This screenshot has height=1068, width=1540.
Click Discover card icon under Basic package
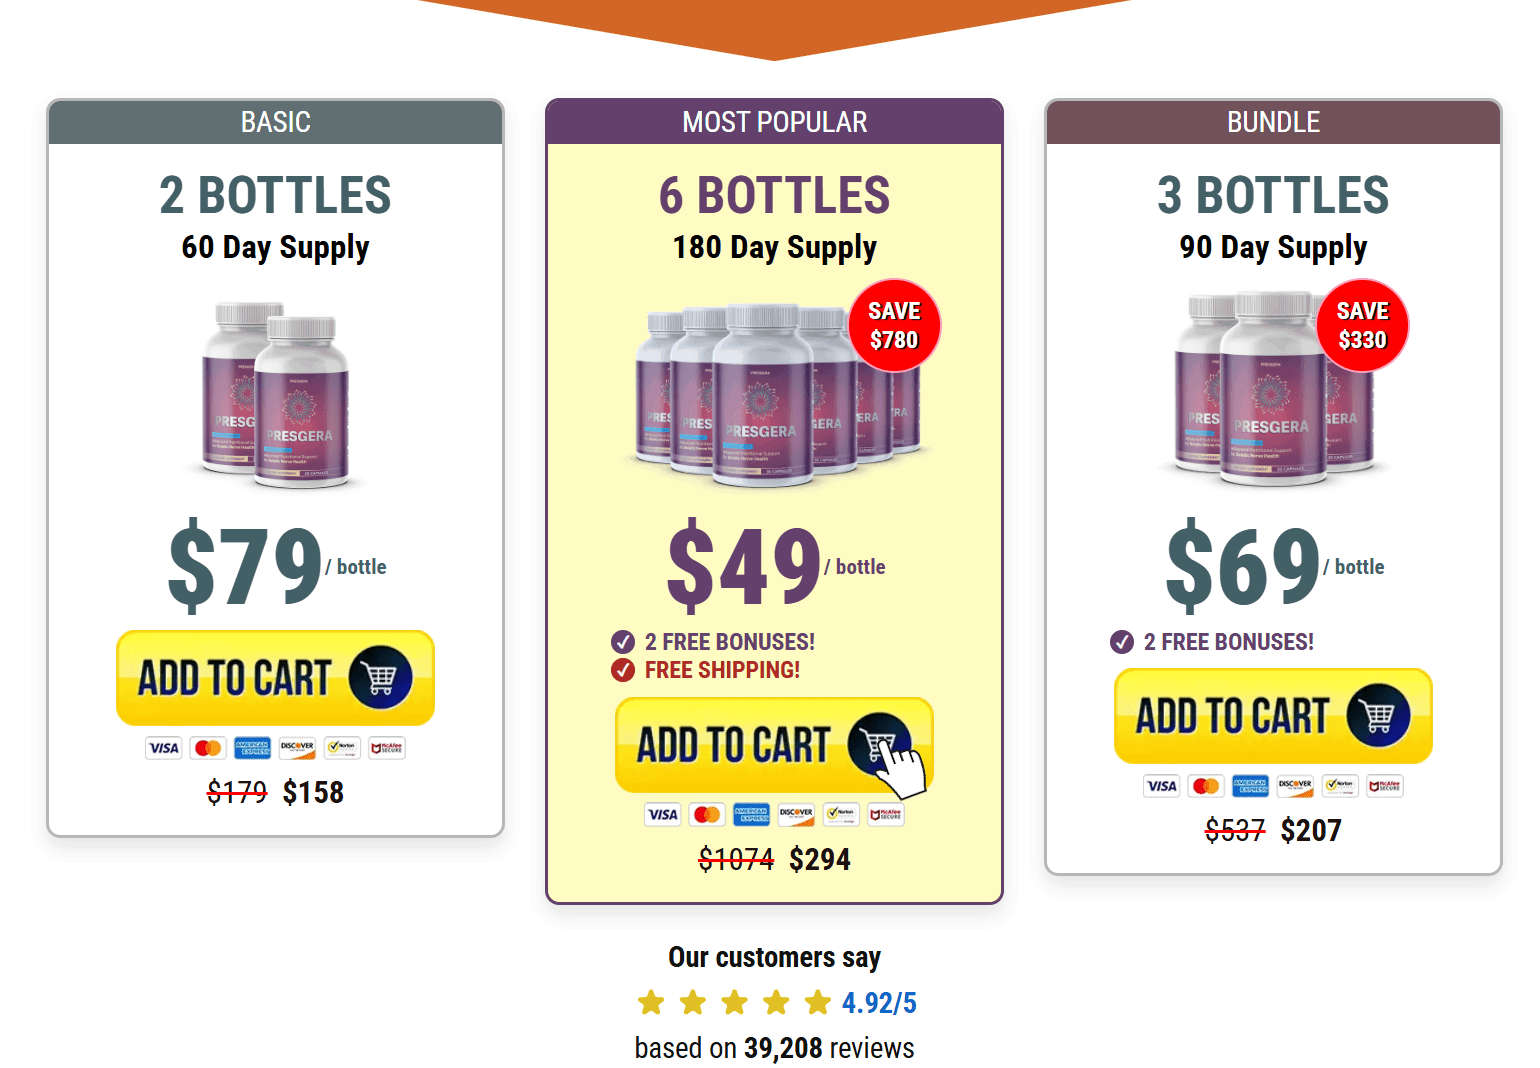(x=297, y=748)
